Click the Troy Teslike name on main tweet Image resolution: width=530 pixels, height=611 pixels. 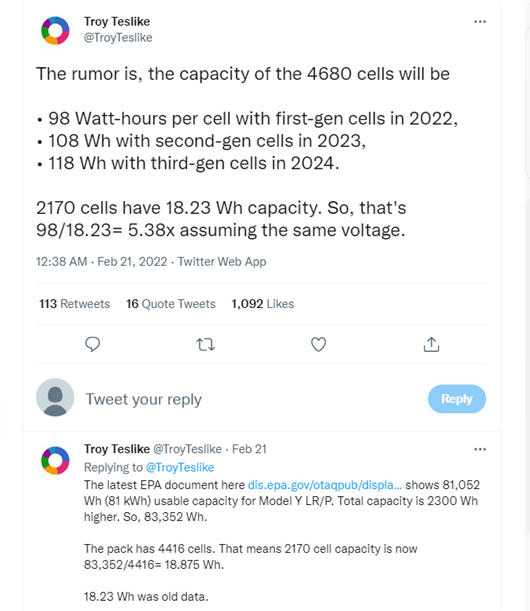pos(117,21)
